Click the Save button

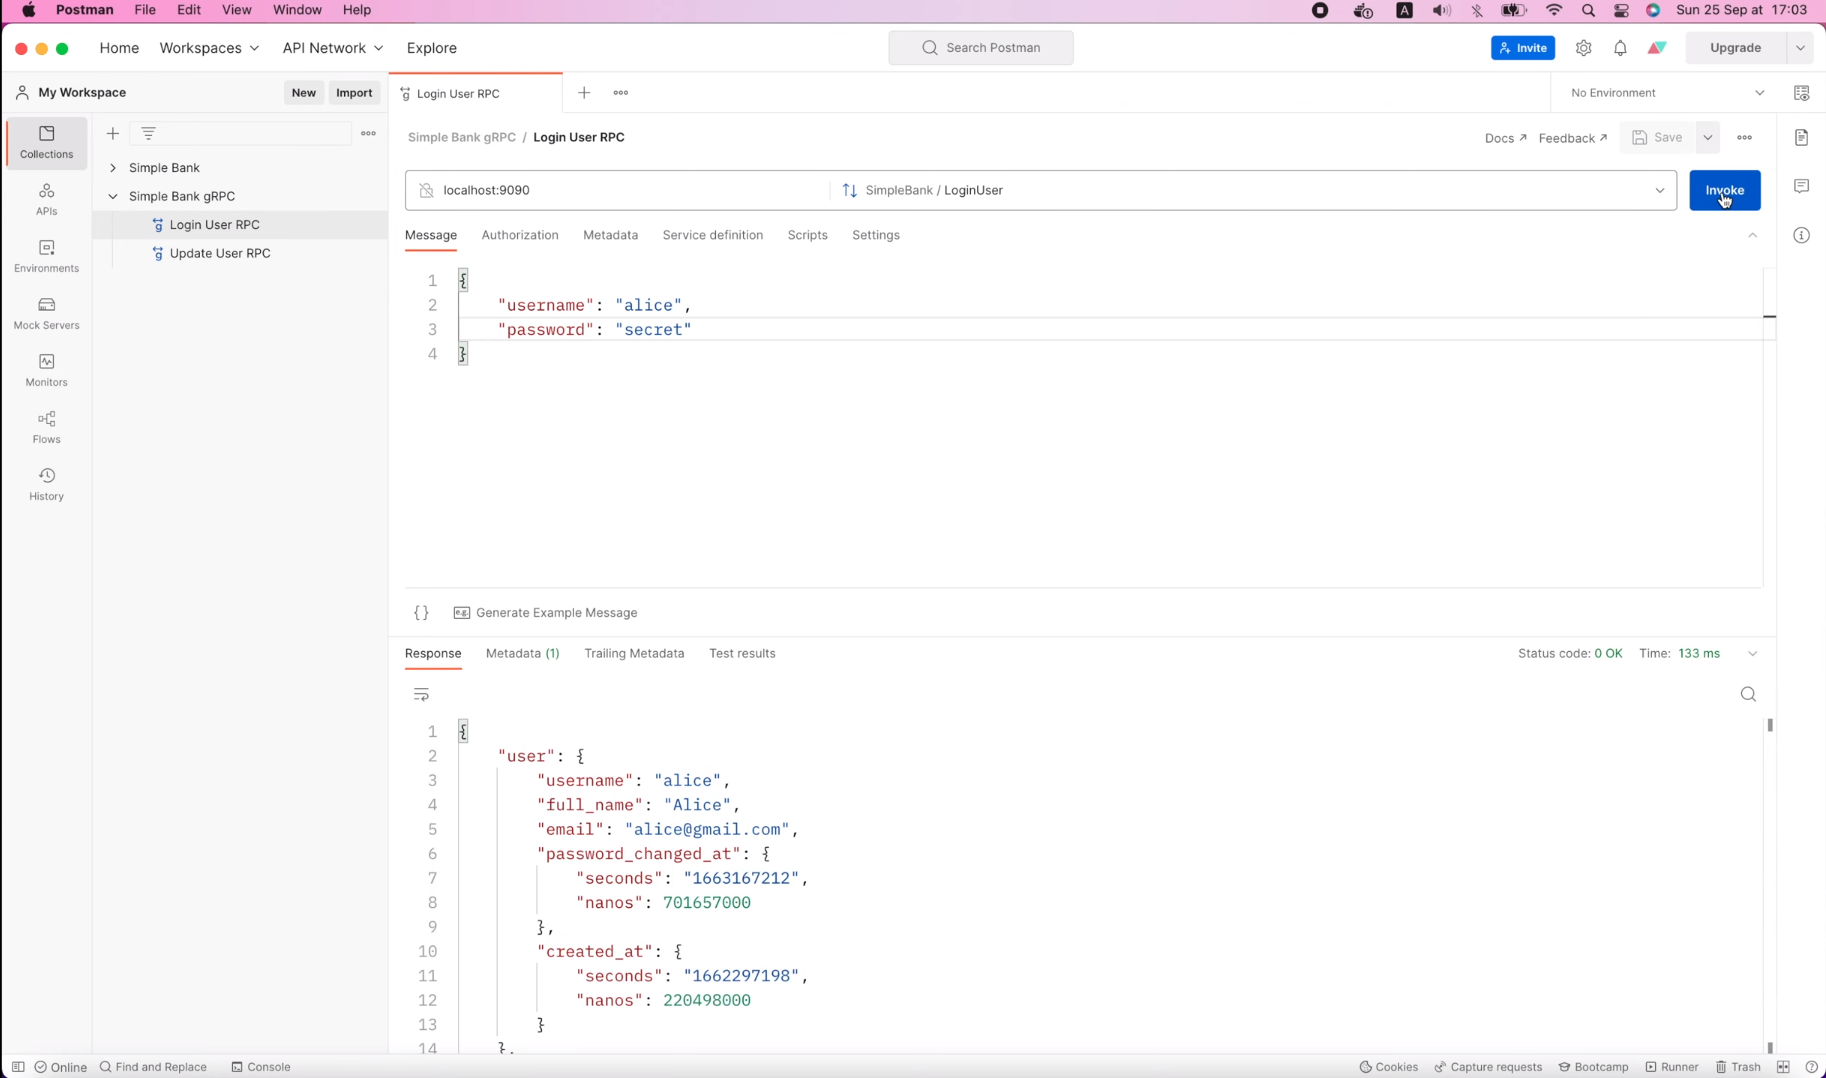pos(1658,138)
